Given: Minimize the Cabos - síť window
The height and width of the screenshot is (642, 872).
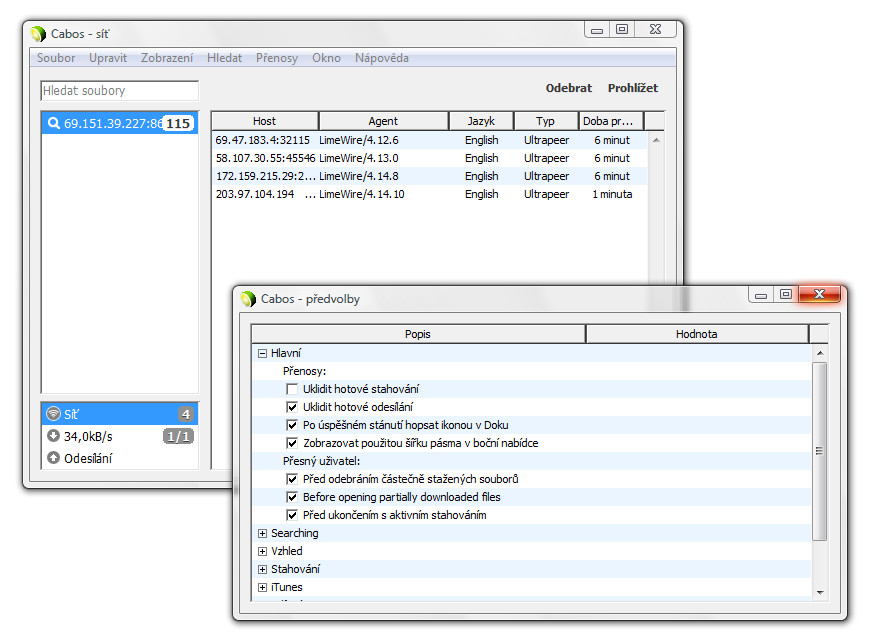Looking at the screenshot, I should 597,30.
